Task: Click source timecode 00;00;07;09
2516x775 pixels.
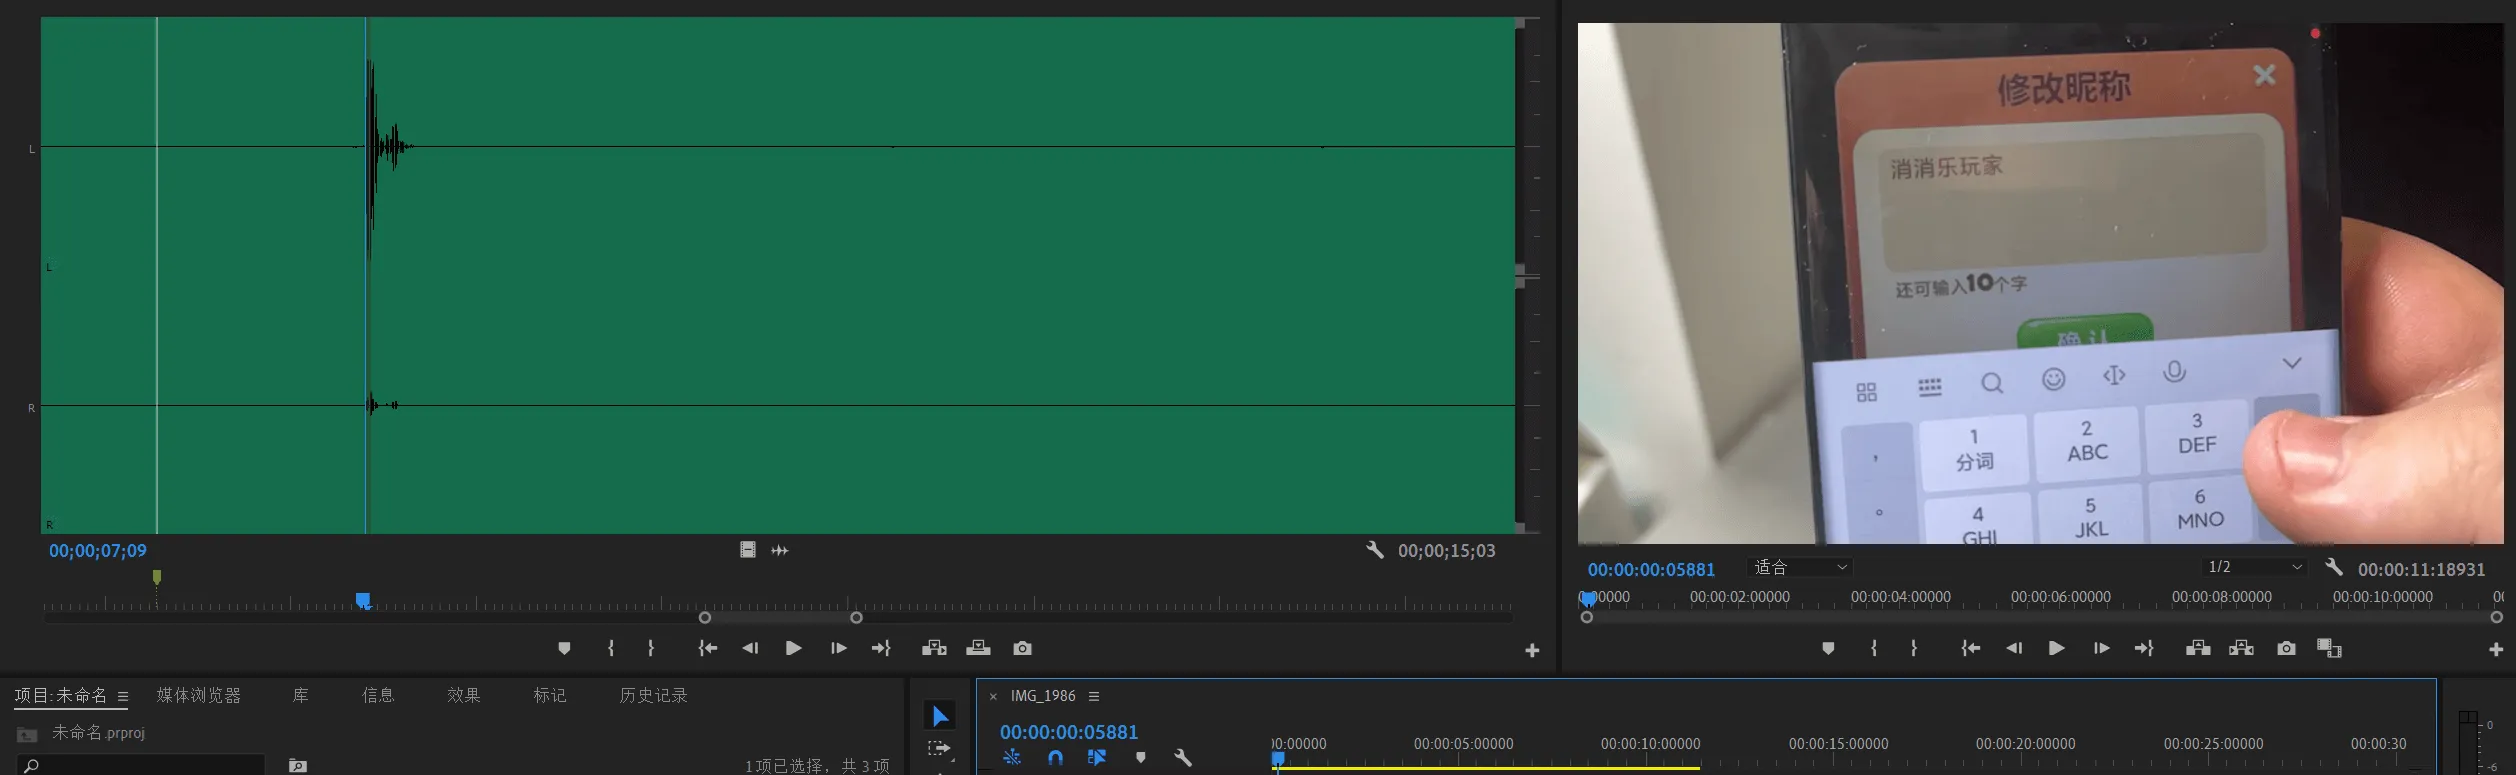Action: pos(98,551)
